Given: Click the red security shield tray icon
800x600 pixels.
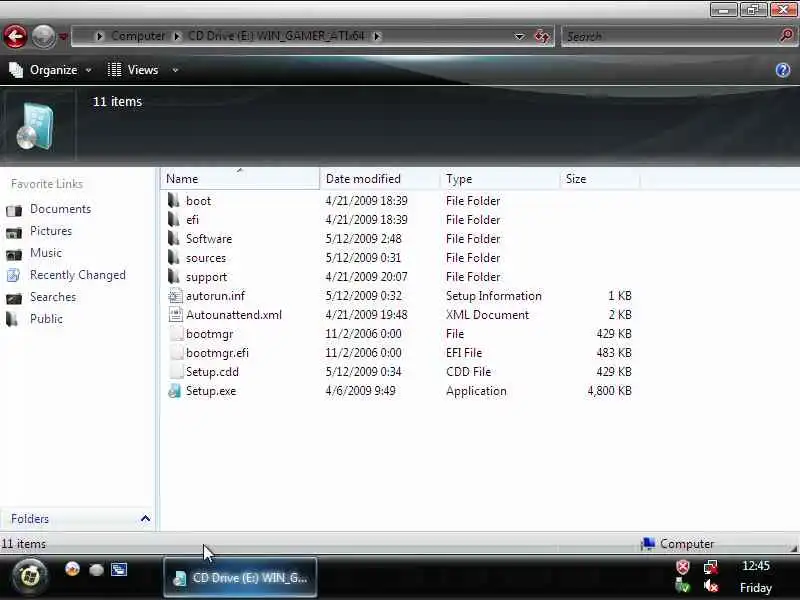Looking at the screenshot, I should (683, 567).
